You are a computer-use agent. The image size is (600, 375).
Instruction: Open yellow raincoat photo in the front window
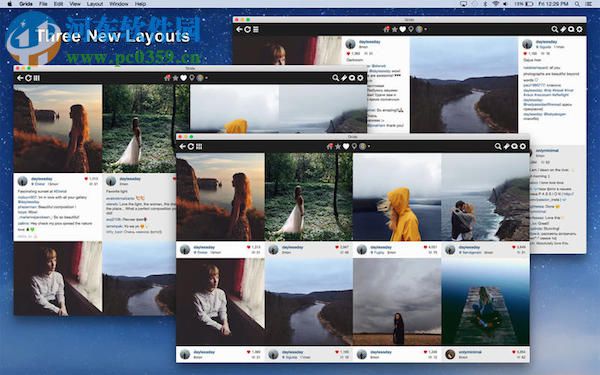pos(397,197)
